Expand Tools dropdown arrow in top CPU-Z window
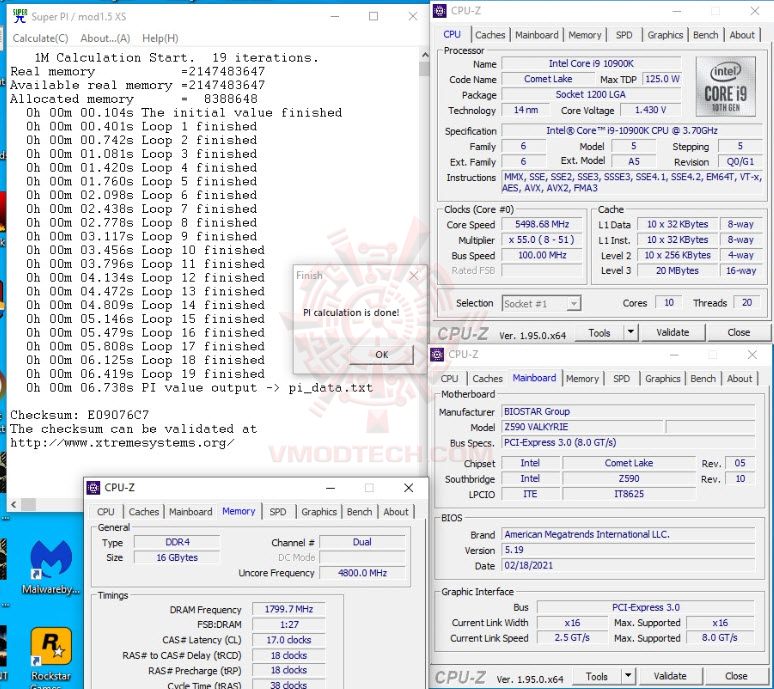Image resolution: width=774 pixels, height=689 pixels. [x=631, y=333]
